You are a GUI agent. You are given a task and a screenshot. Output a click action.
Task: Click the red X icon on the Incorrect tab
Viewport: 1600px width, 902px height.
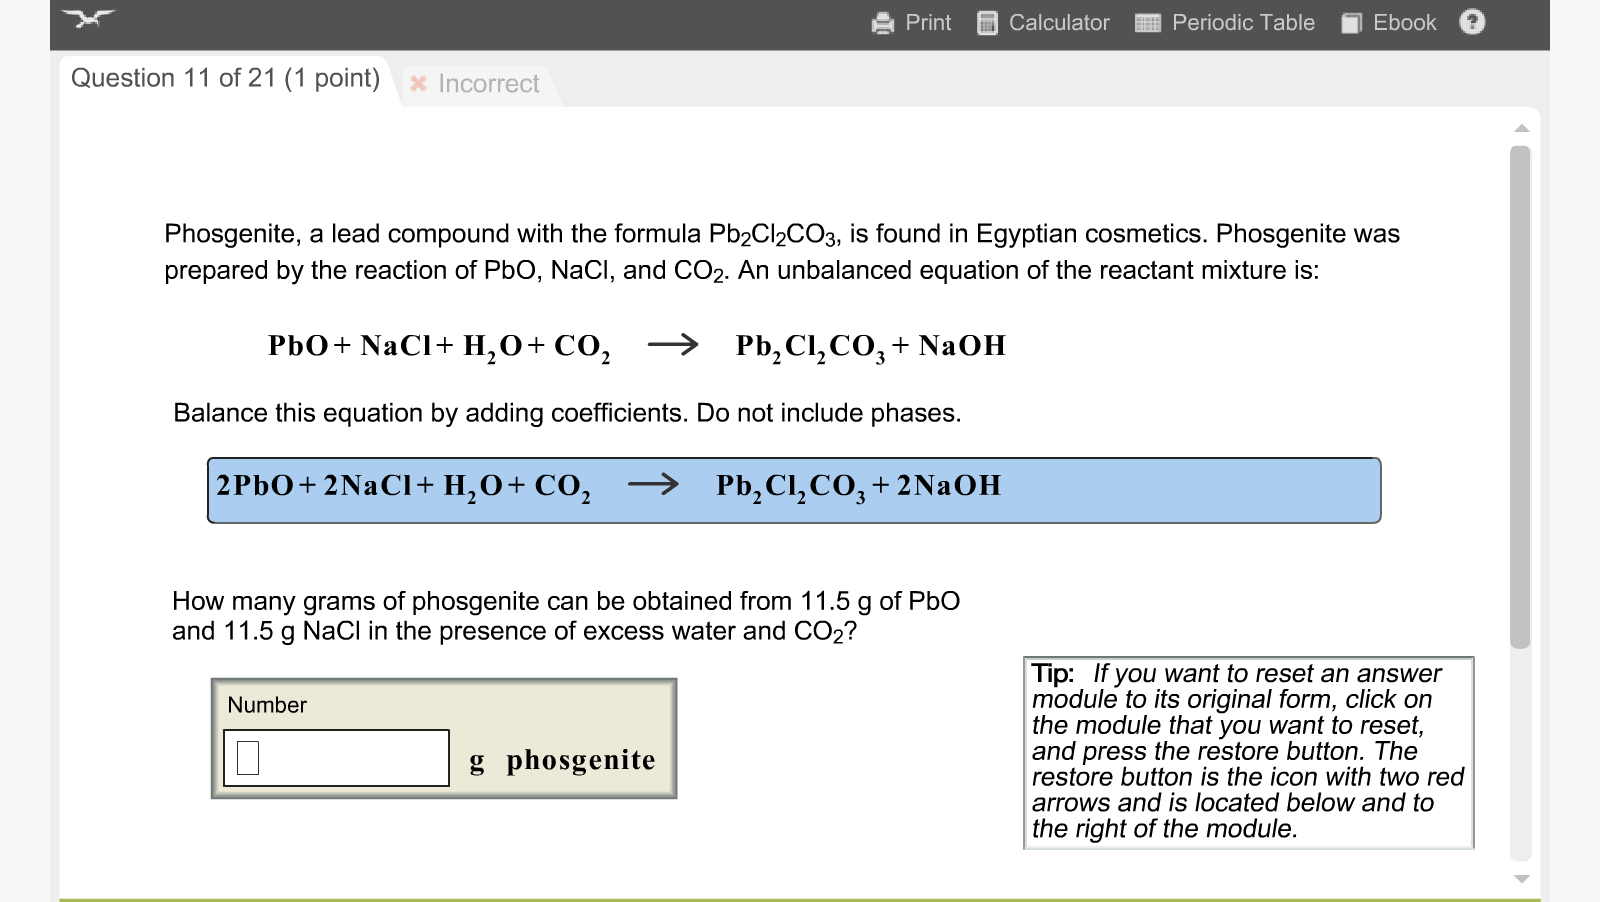419,85
